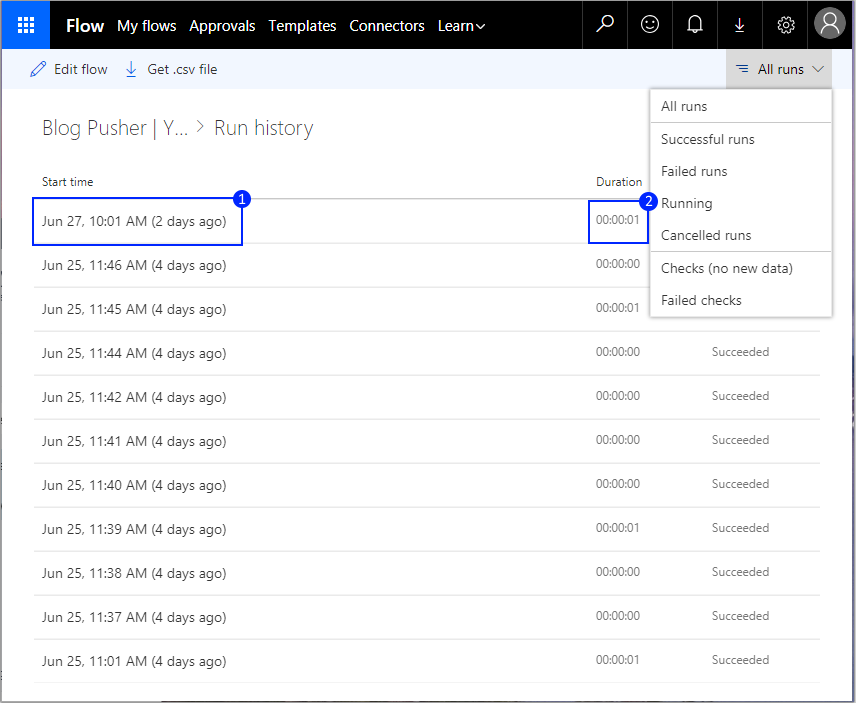
Task: Open the Jun 25, 11:01 AM run
Action: [x=134, y=661]
